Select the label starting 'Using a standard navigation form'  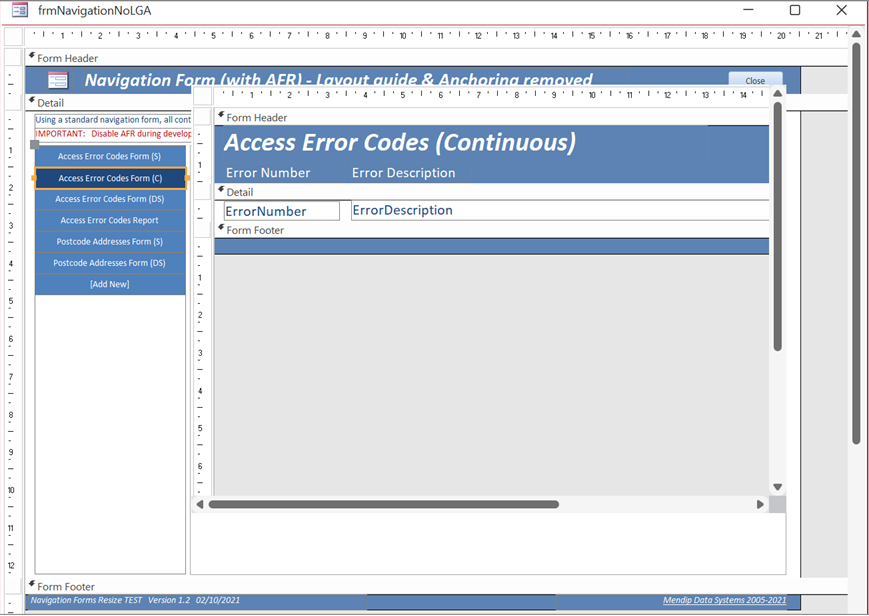113,120
